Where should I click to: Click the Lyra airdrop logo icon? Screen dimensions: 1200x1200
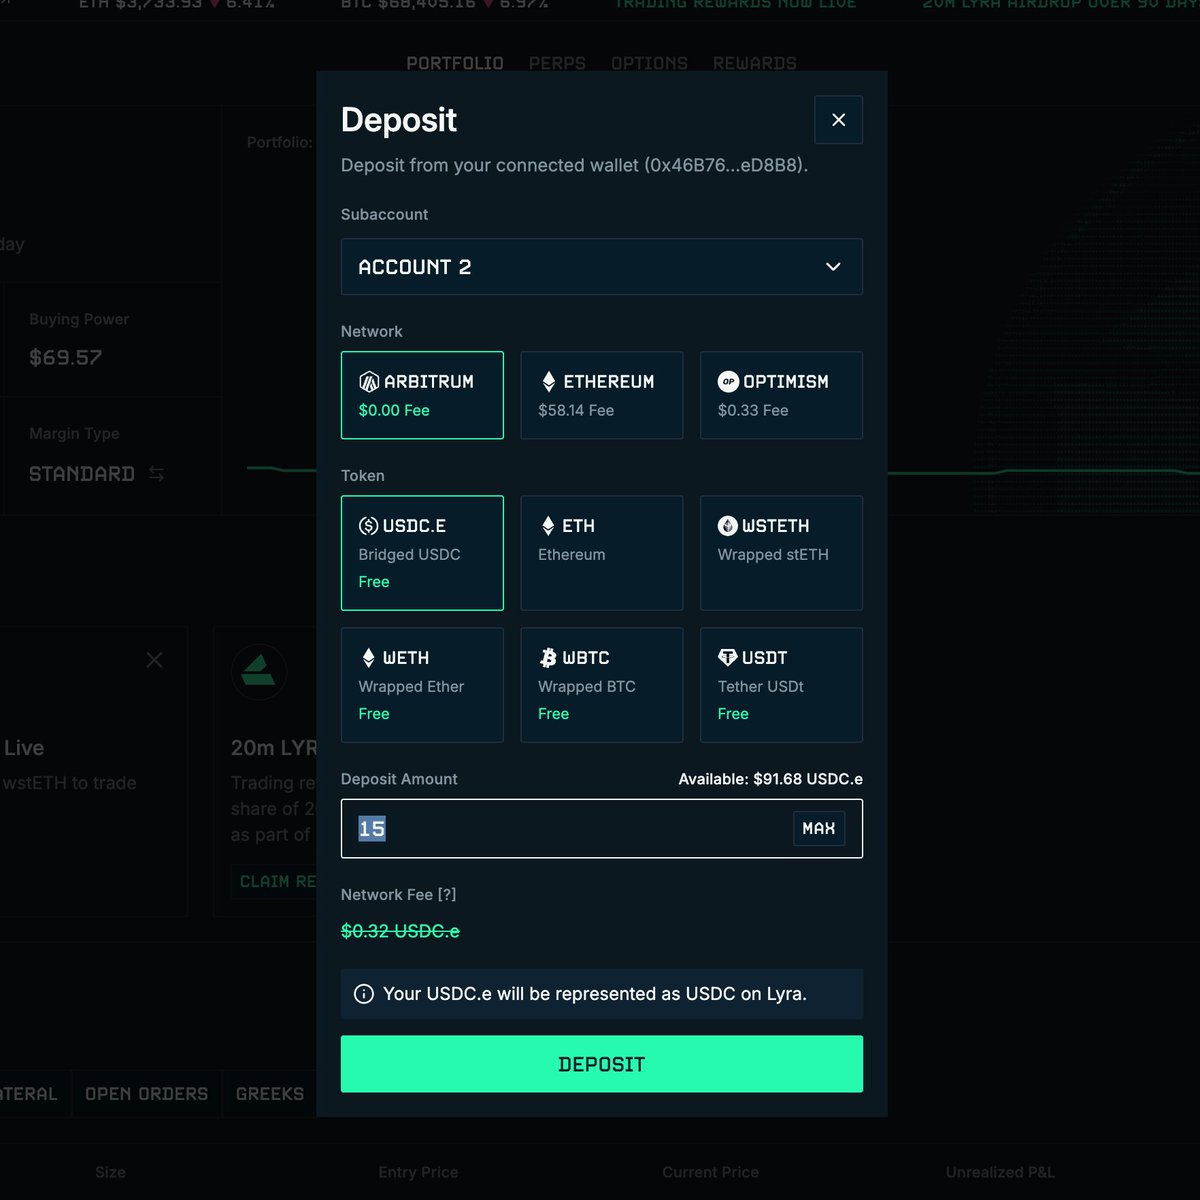click(259, 672)
